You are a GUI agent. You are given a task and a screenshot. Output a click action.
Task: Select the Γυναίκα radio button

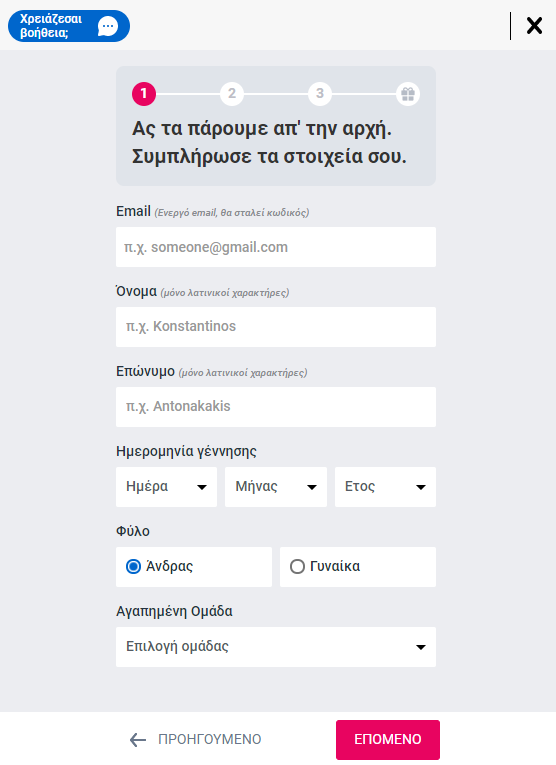click(x=297, y=566)
